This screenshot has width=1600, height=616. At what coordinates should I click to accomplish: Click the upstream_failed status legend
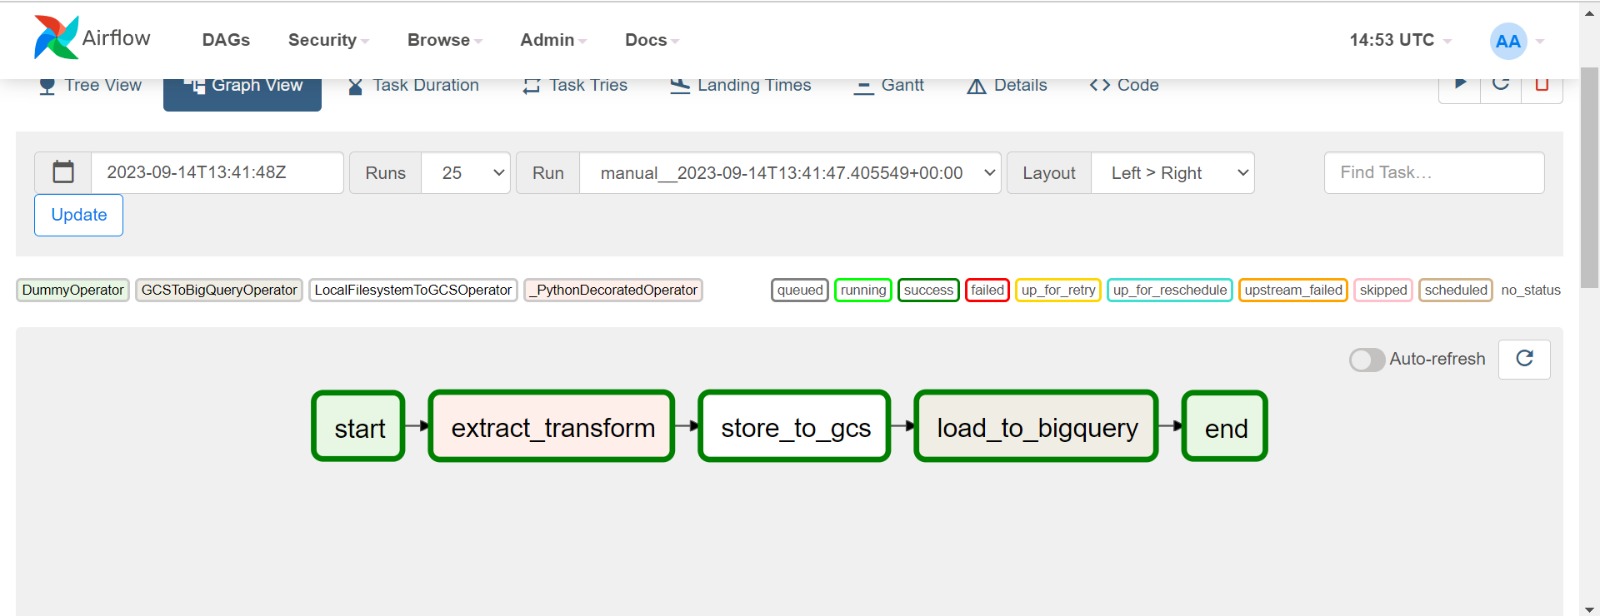[1293, 290]
